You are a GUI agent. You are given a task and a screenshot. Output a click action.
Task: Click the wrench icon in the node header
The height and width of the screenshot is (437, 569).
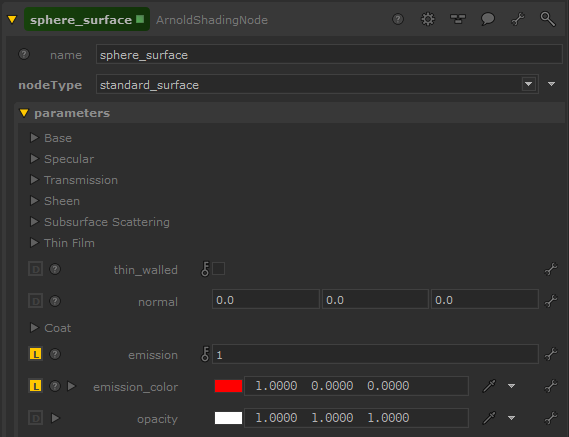518,19
